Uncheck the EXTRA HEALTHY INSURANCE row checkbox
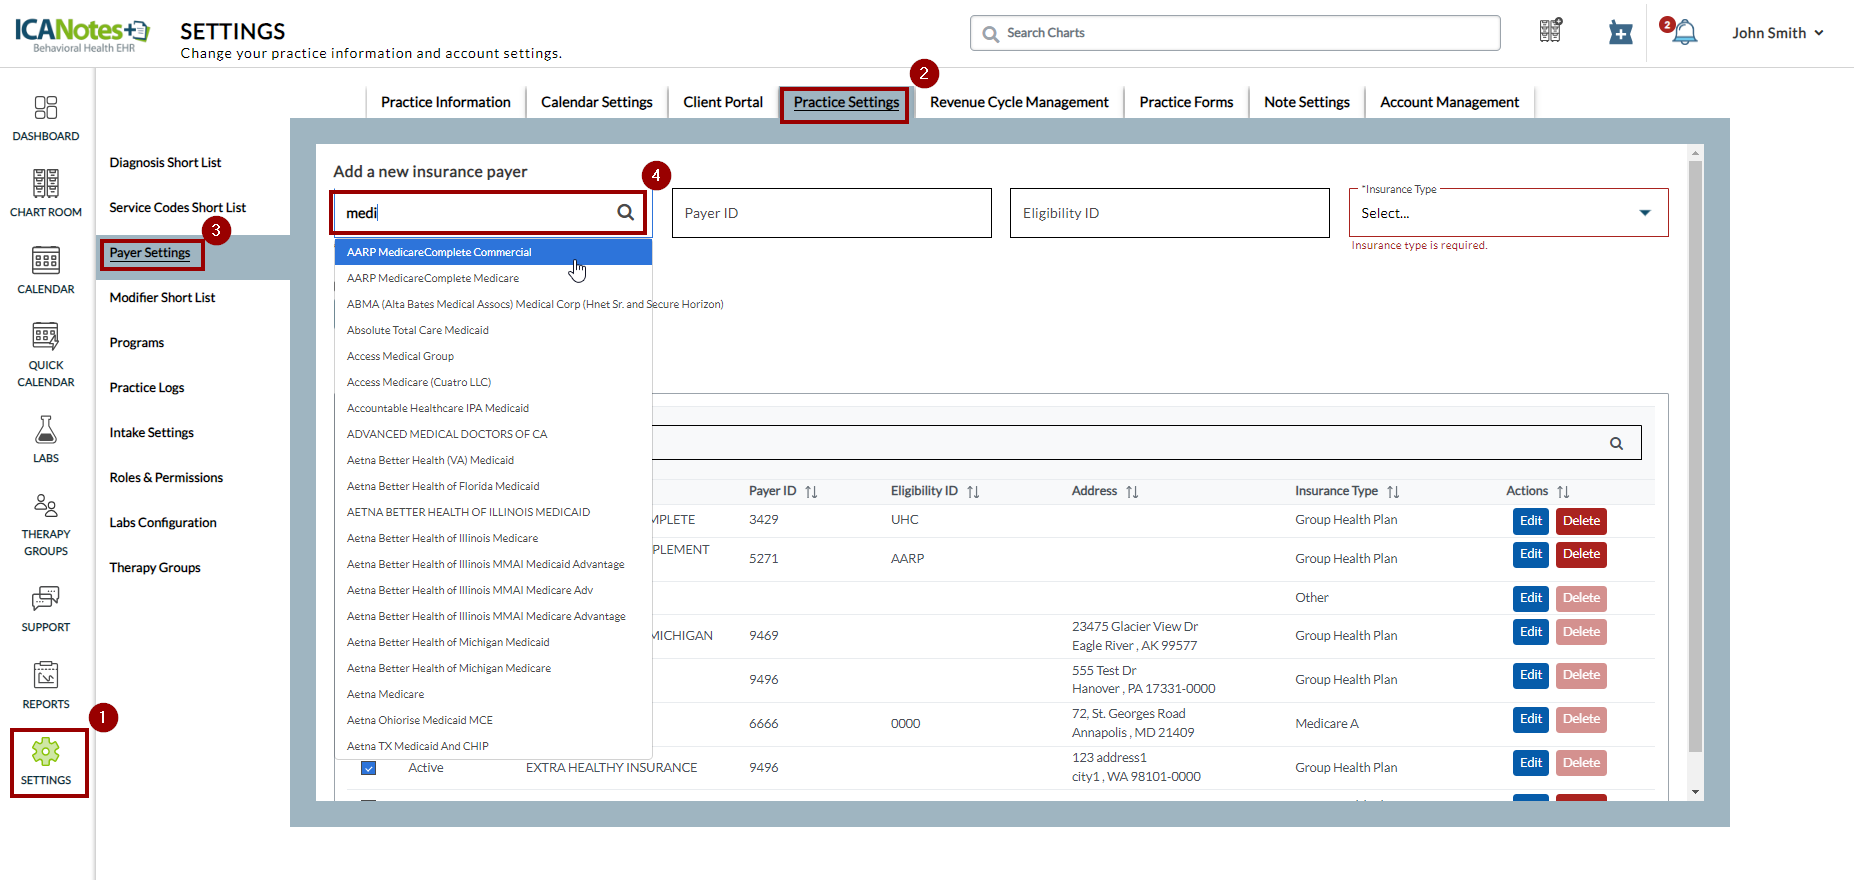The image size is (1854, 880). coord(368,768)
